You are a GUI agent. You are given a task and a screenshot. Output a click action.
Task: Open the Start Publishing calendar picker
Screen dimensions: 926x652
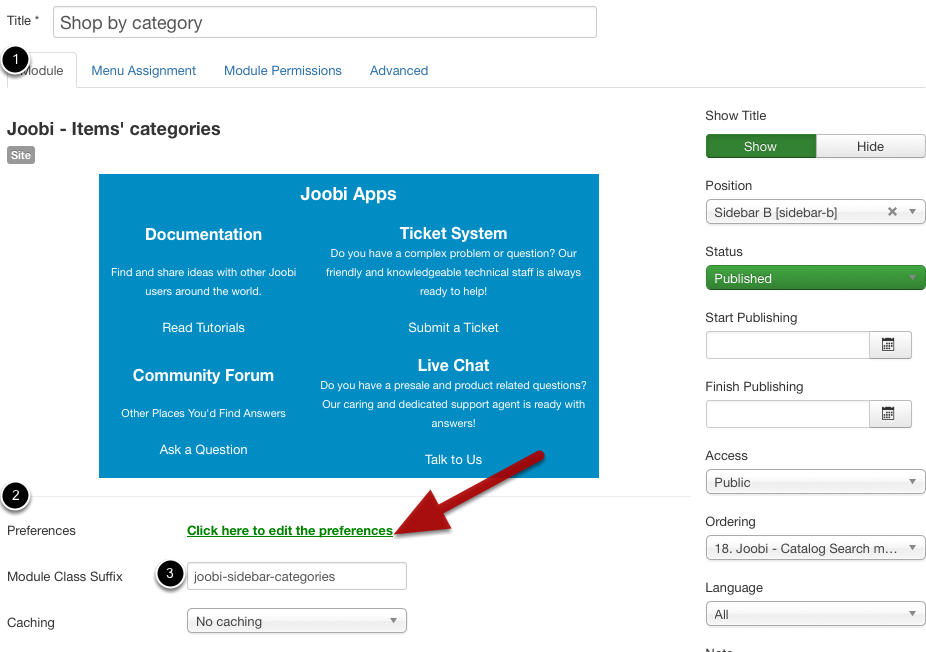click(x=890, y=345)
